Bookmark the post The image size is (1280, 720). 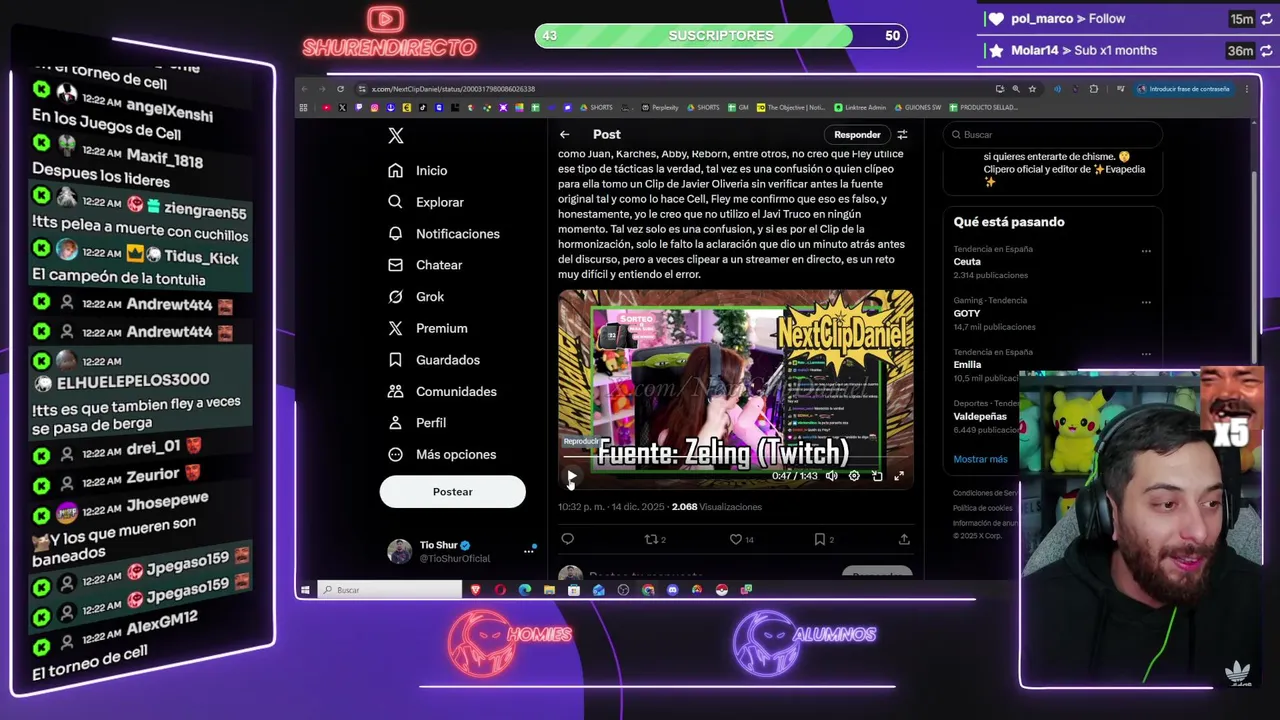coord(824,539)
